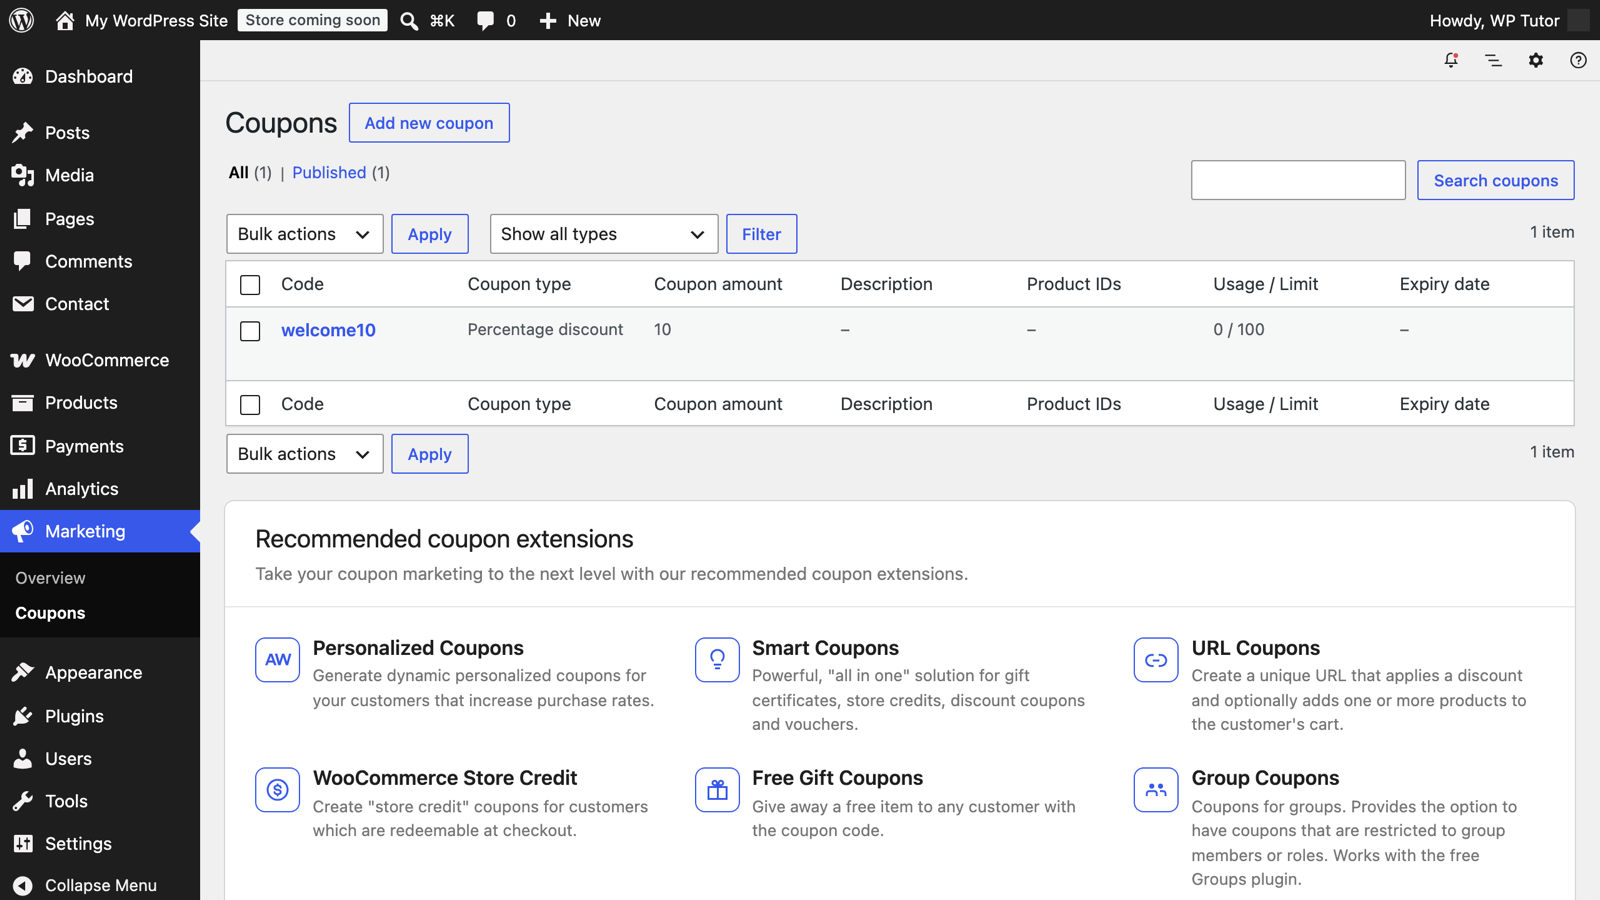Click the Personalized Coupons AW icon

pyautogui.click(x=277, y=660)
